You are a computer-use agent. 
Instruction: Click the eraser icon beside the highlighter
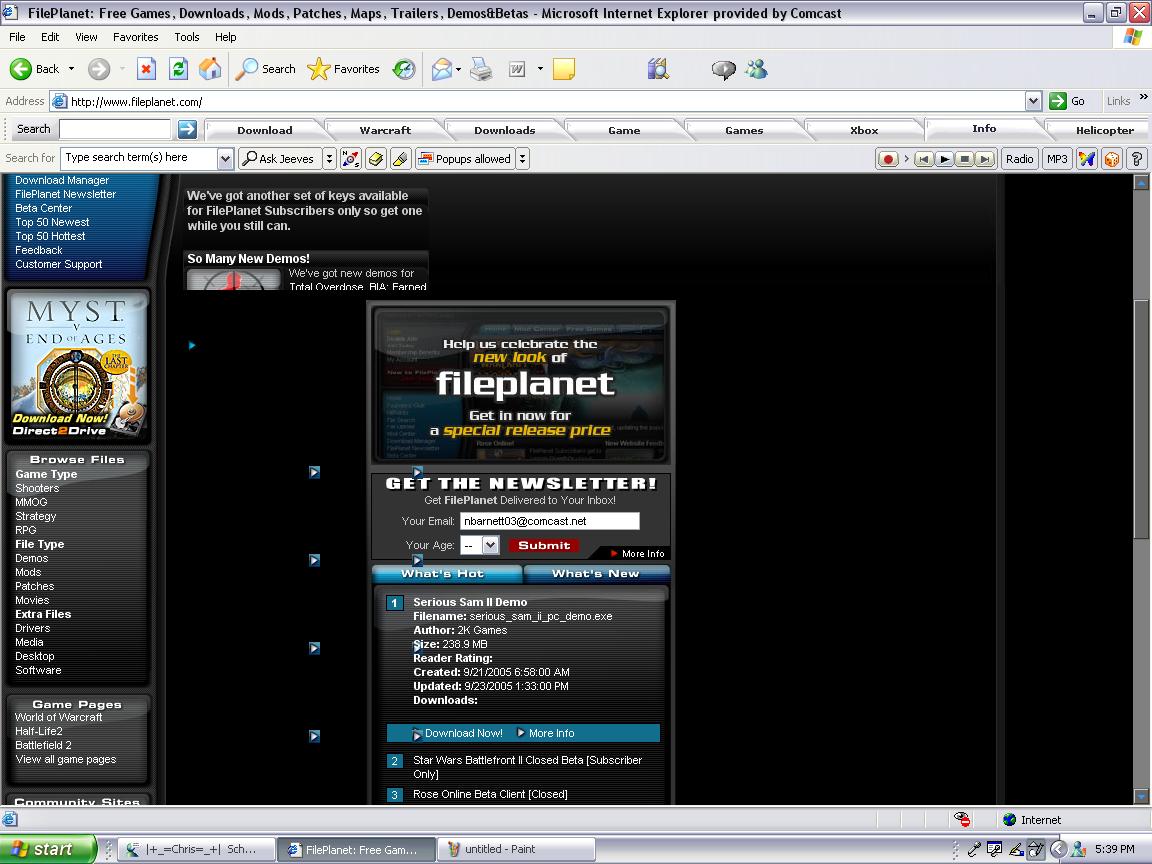point(376,159)
